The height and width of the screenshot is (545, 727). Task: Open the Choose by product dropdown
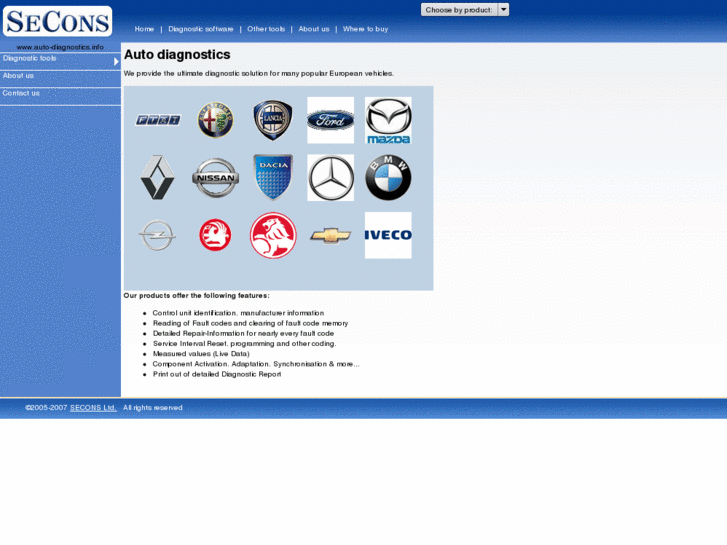[x=465, y=10]
